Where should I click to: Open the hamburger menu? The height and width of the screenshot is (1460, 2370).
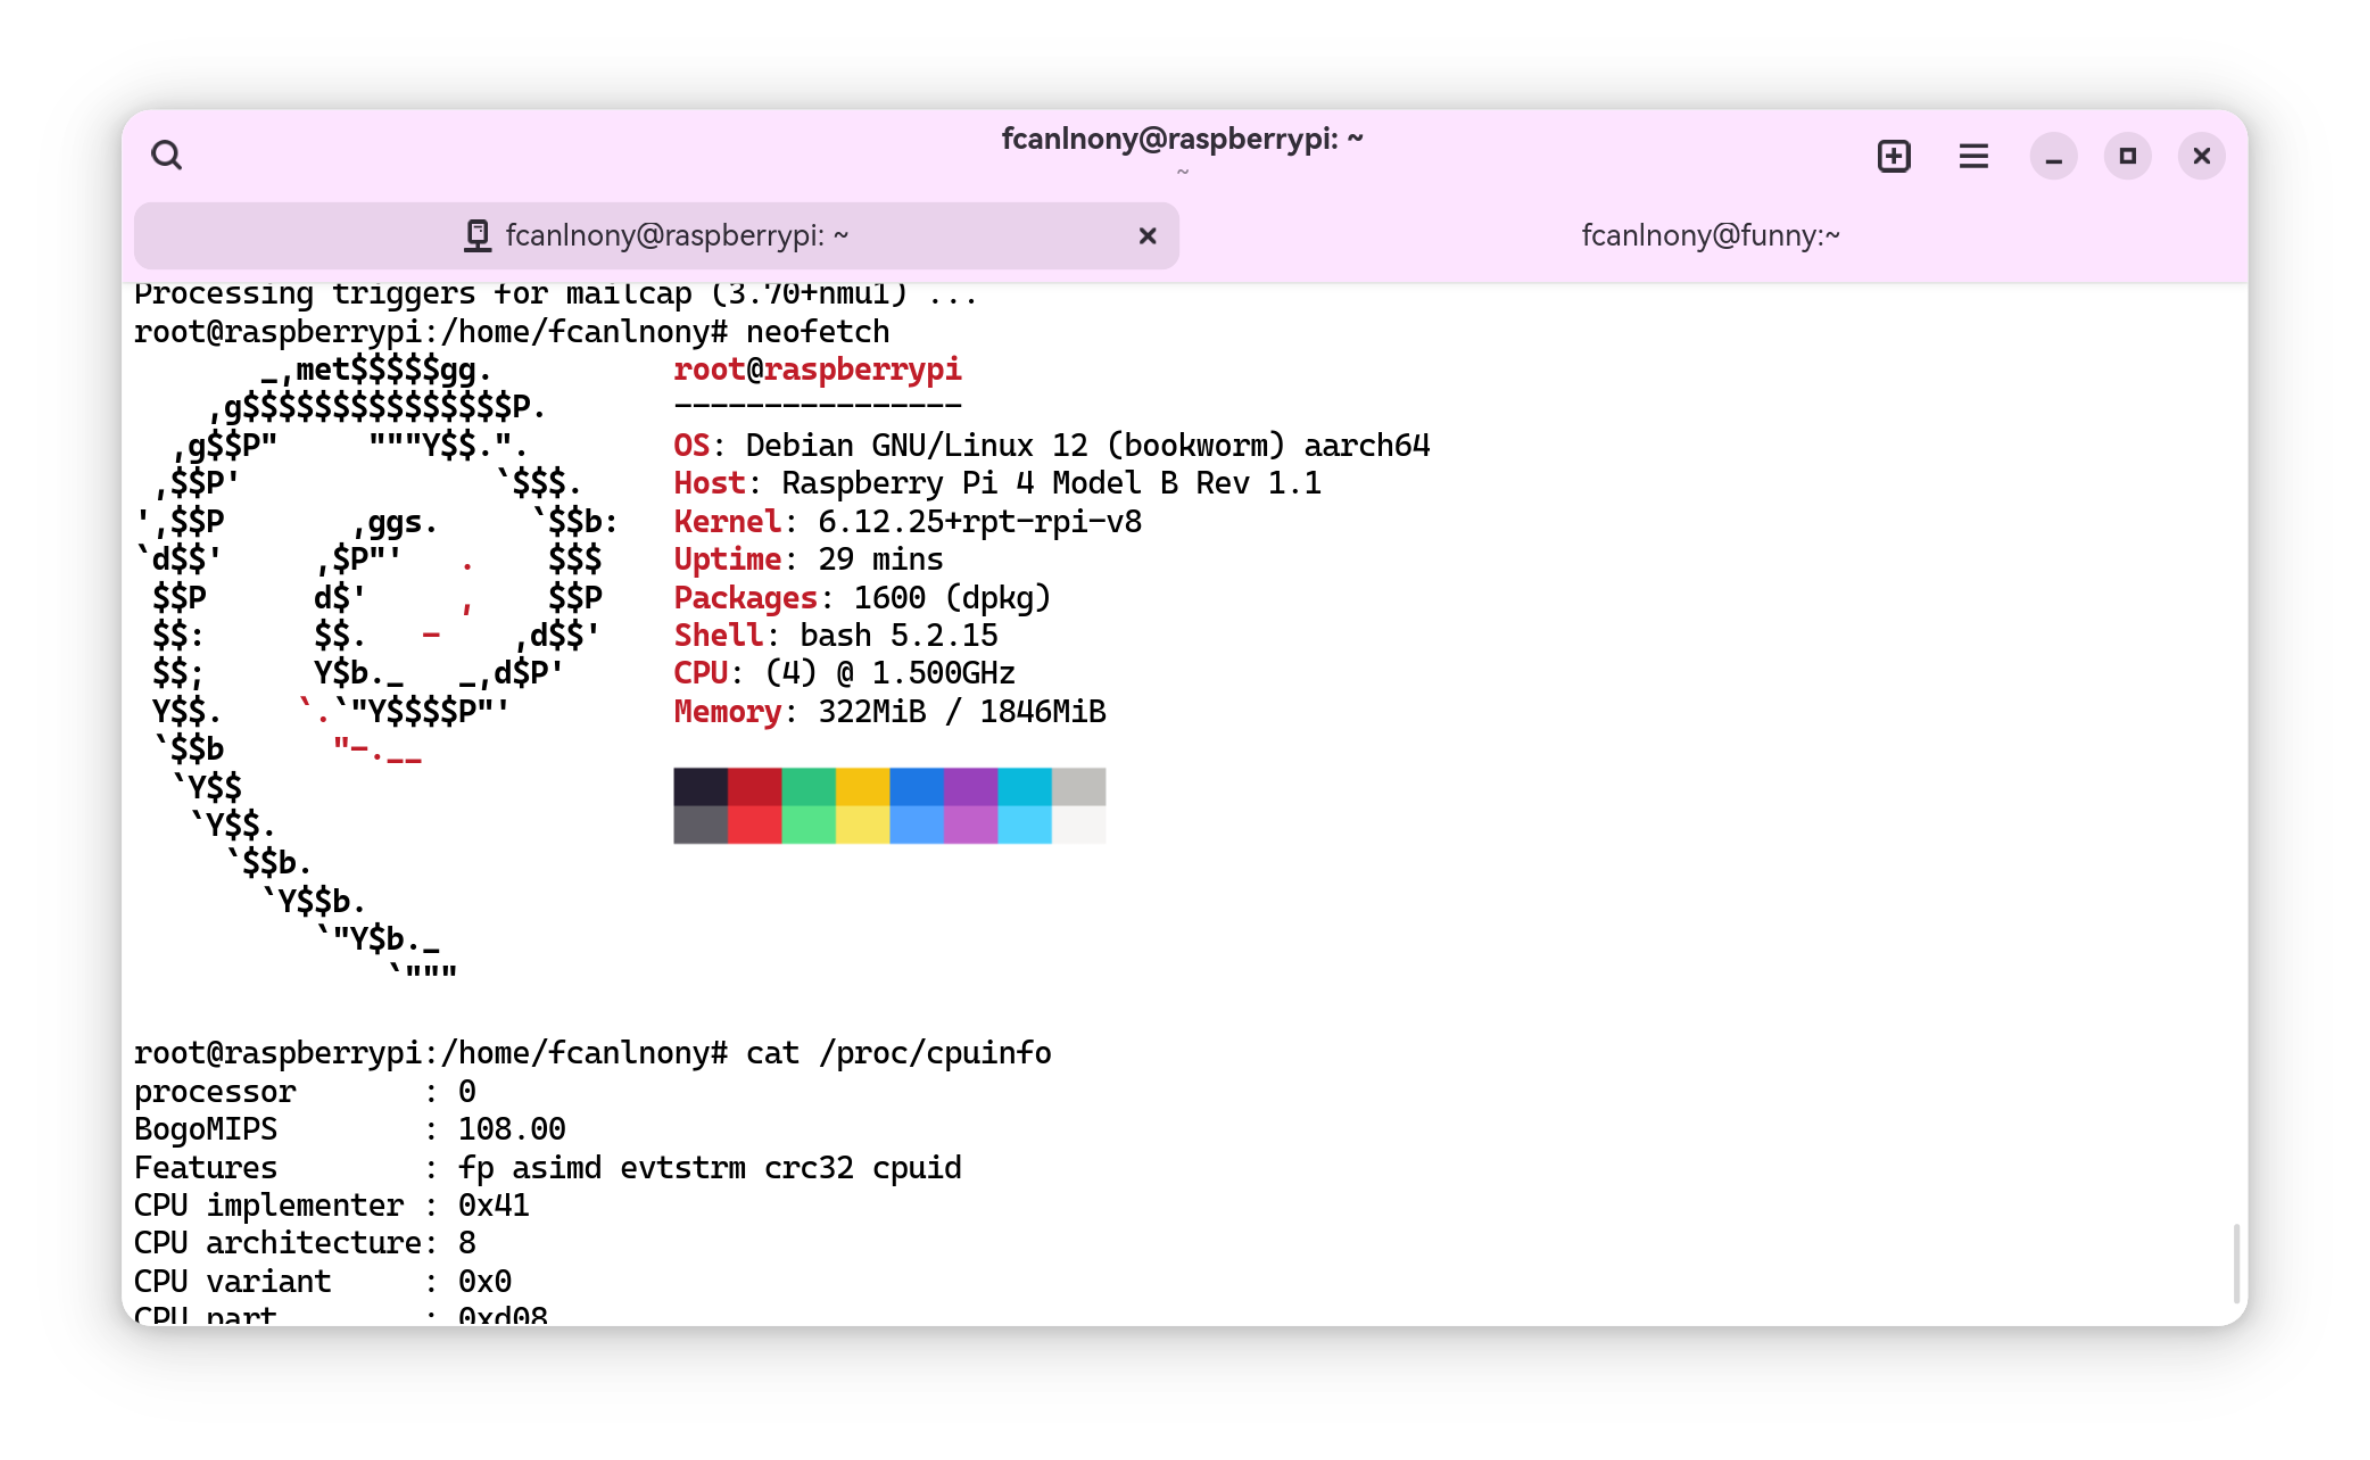point(1973,156)
